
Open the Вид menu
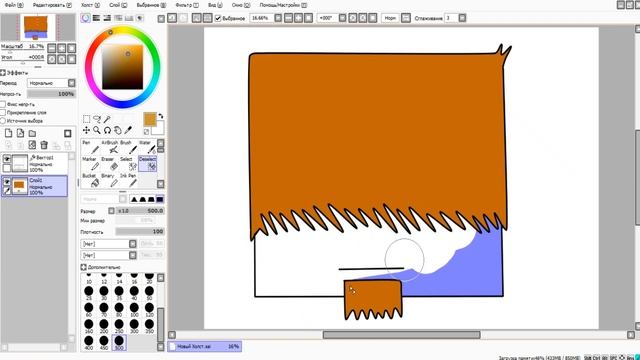(x=215, y=5)
